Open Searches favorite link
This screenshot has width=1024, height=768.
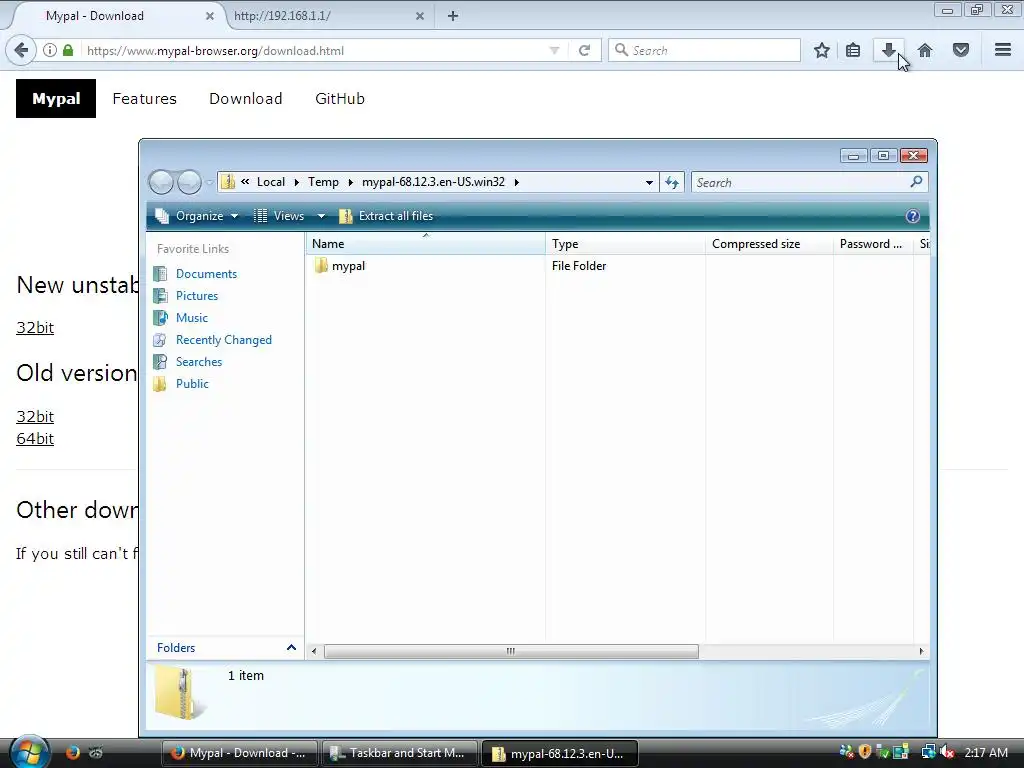pyautogui.click(x=199, y=362)
